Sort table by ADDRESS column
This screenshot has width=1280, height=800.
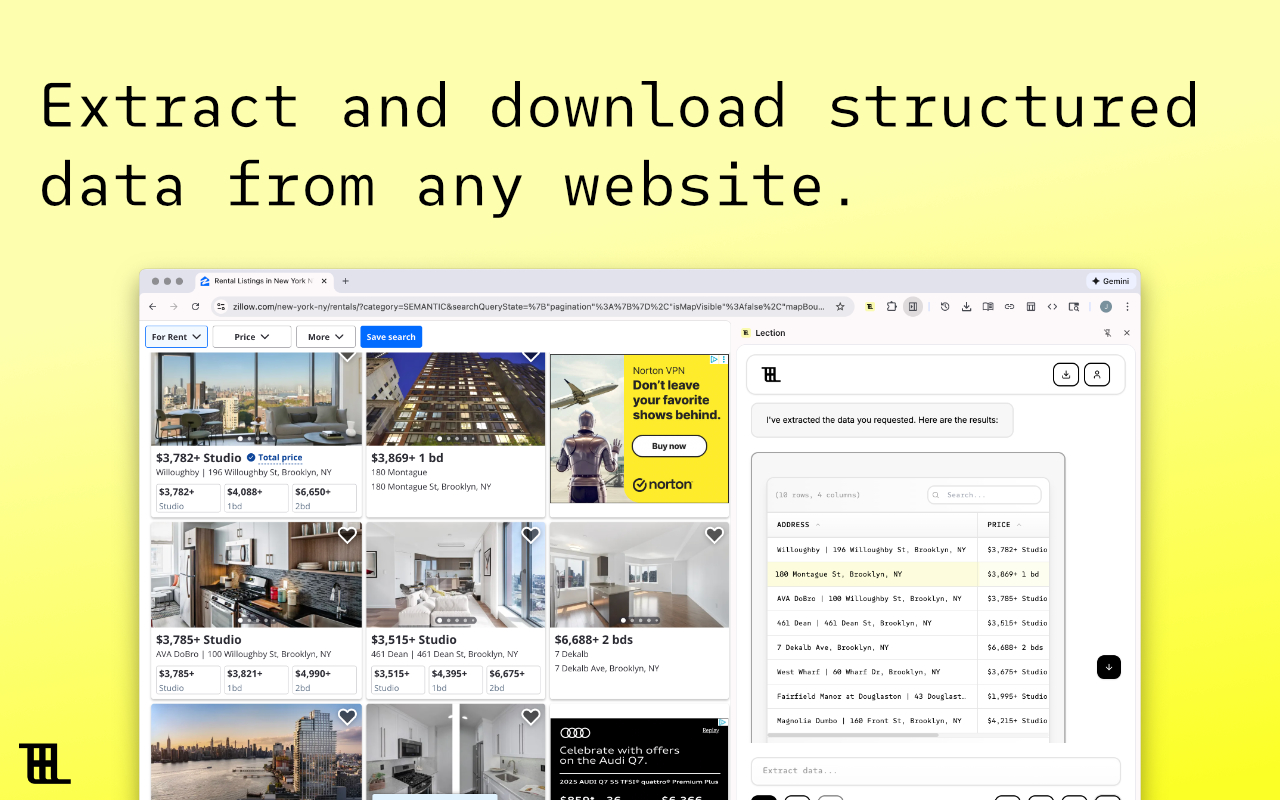(x=798, y=524)
